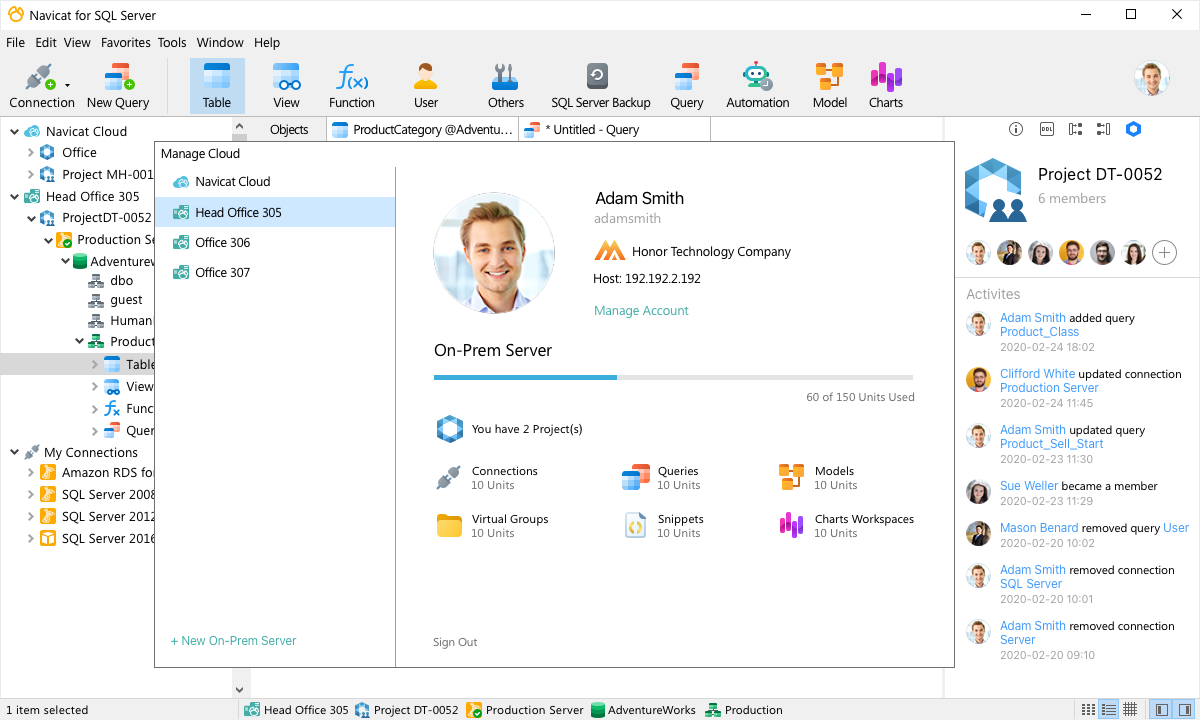This screenshot has width=1200, height=720.
Task: Open the Favorites menu
Action: [125, 43]
